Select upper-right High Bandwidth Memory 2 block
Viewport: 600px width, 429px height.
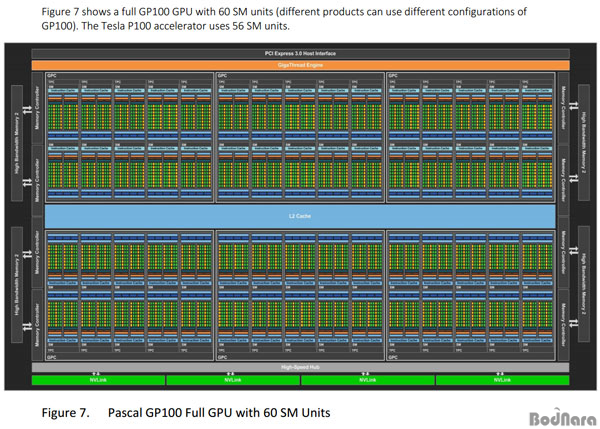584,143
